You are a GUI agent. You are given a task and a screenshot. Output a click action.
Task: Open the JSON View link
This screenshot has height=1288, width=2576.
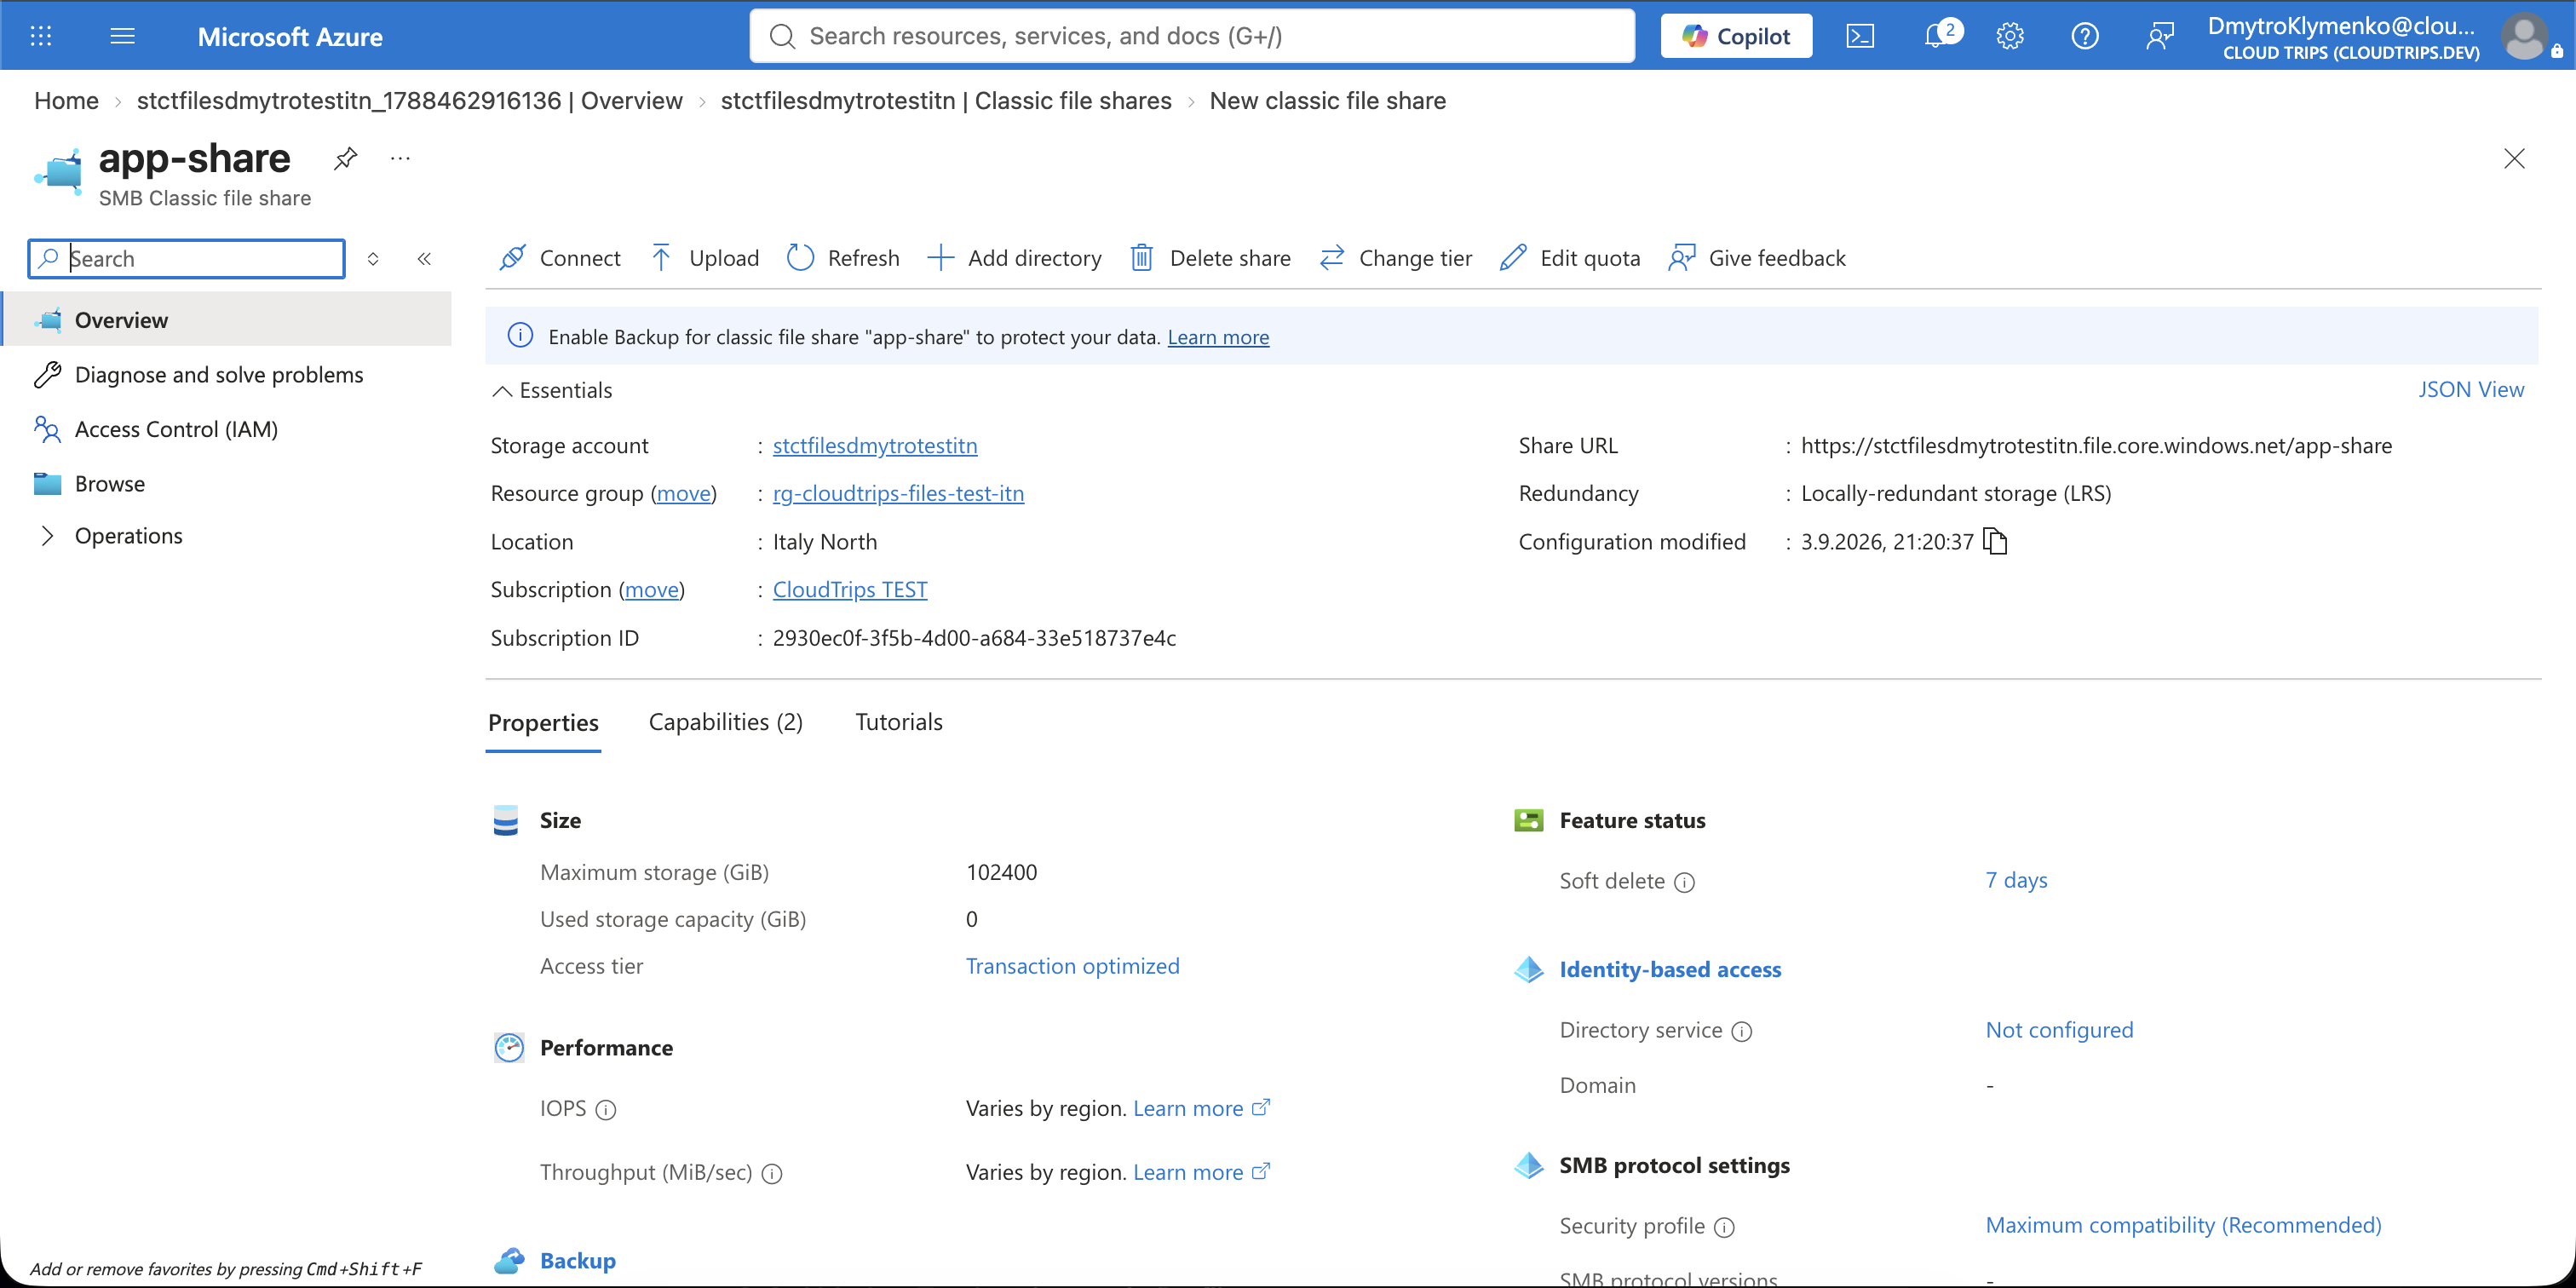[x=2470, y=389]
